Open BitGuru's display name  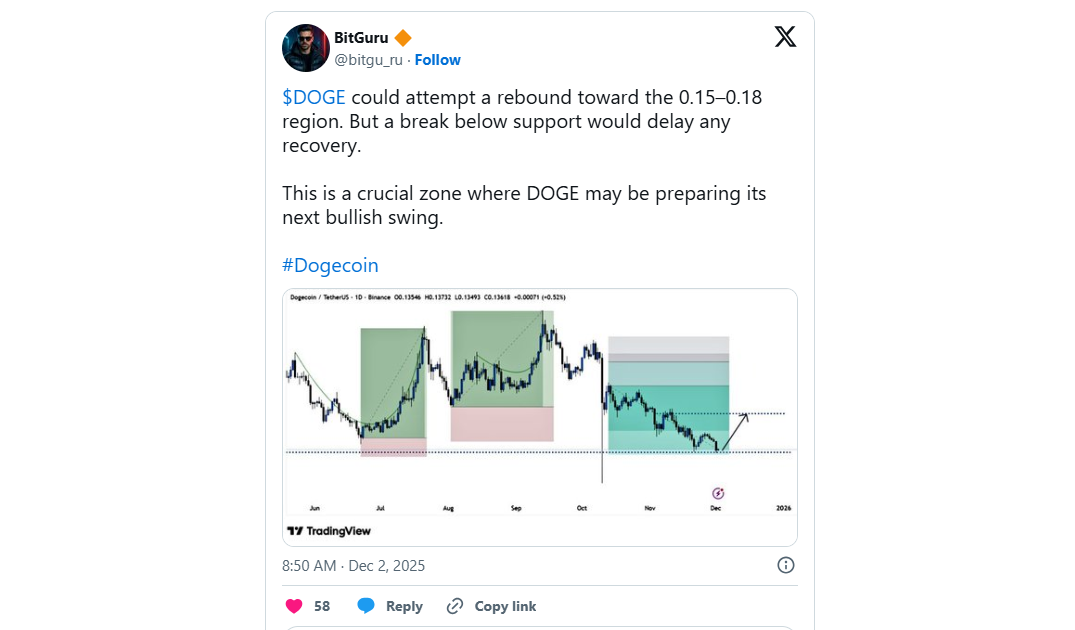tap(361, 37)
